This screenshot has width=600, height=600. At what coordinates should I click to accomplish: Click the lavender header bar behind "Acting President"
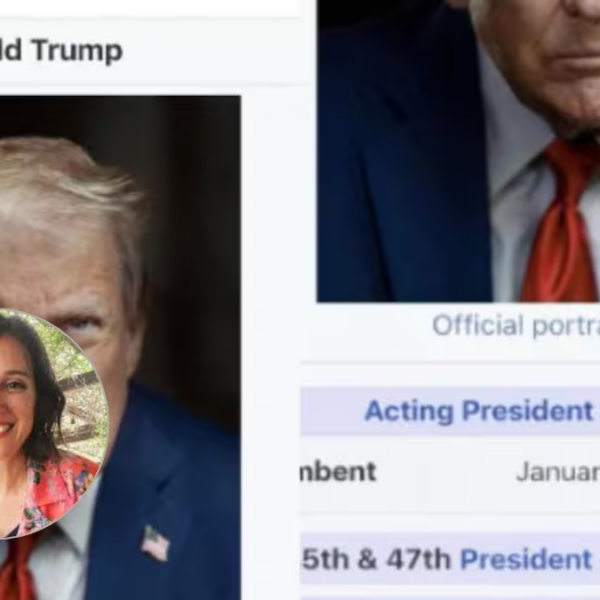tap(450, 411)
